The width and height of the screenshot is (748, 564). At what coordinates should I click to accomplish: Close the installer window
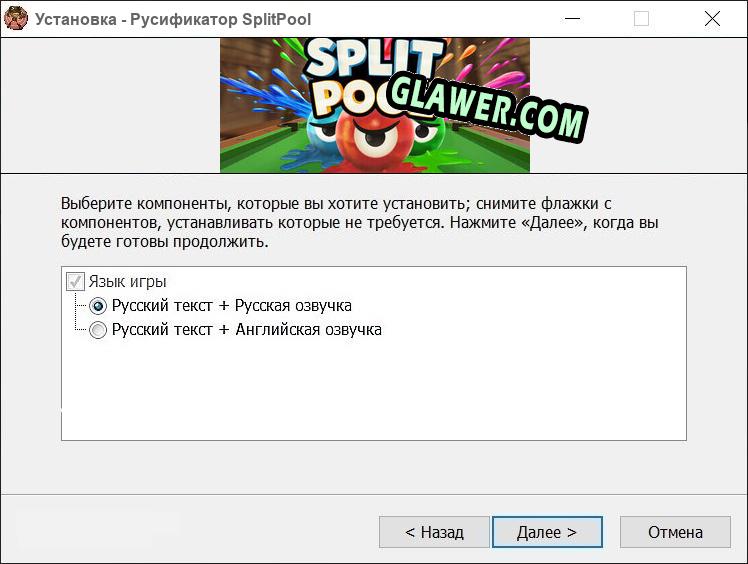click(x=712, y=19)
